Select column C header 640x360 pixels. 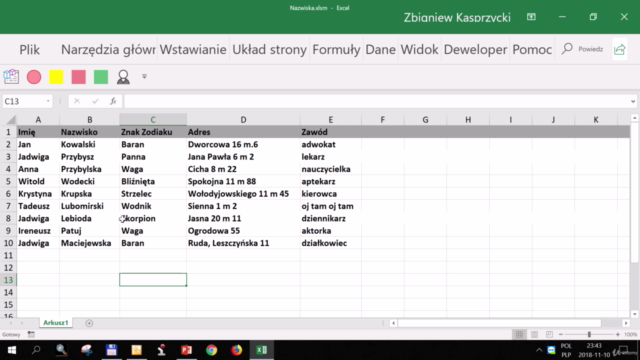pyautogui.click(x=153, y=120)
